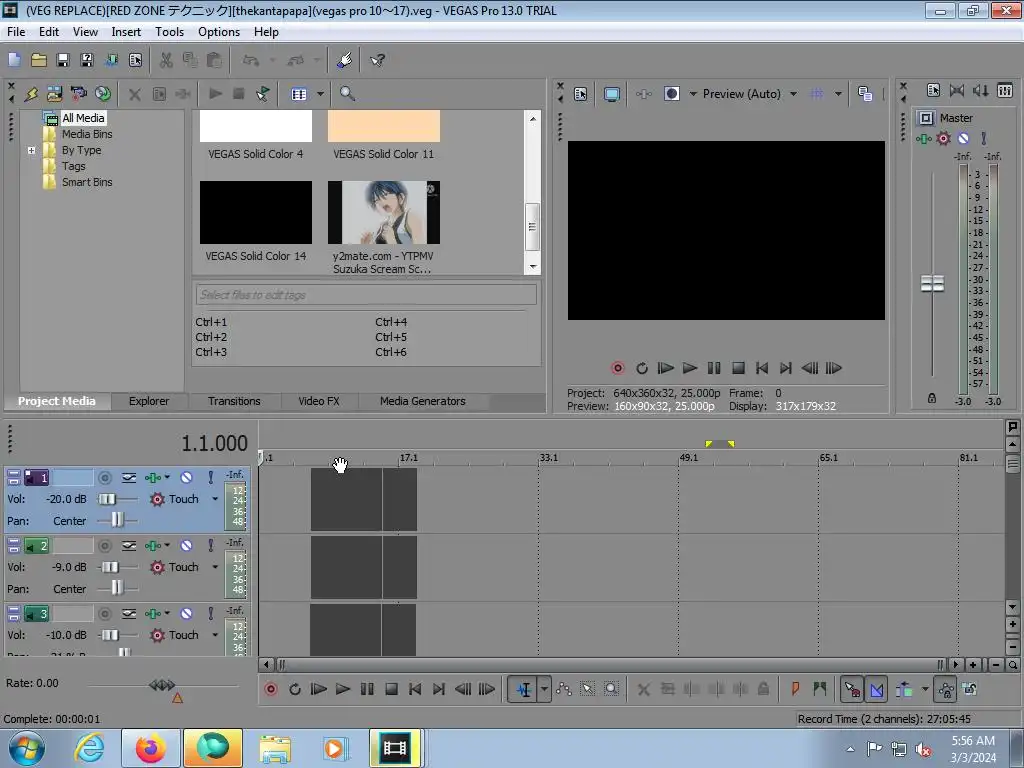Click the Dim Output speaker icon
The width and height of the screenshot is (1024, 768).
pos(980,91)
